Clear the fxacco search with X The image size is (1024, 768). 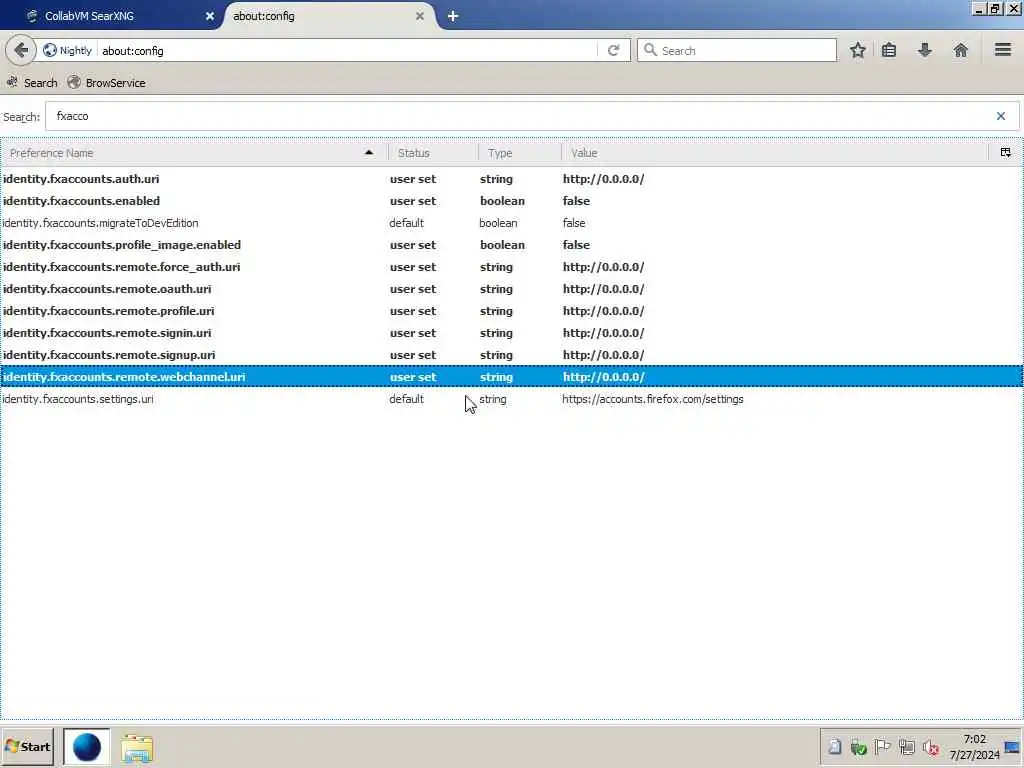point(1000,116)
